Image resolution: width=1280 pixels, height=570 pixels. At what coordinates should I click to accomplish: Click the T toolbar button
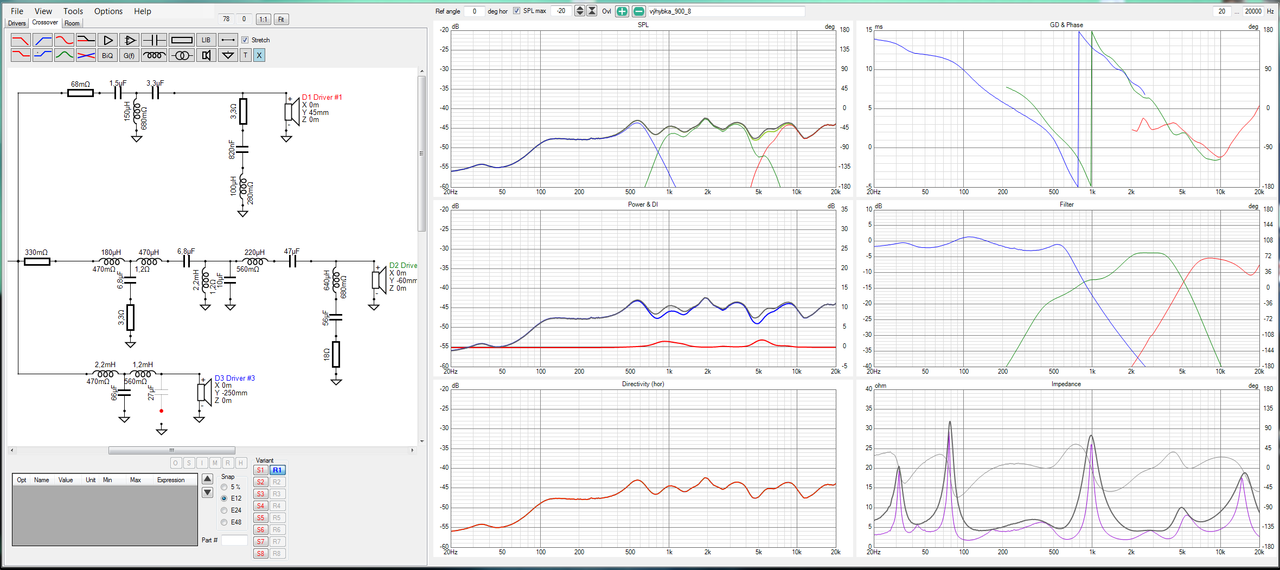[x=245, y=55]
